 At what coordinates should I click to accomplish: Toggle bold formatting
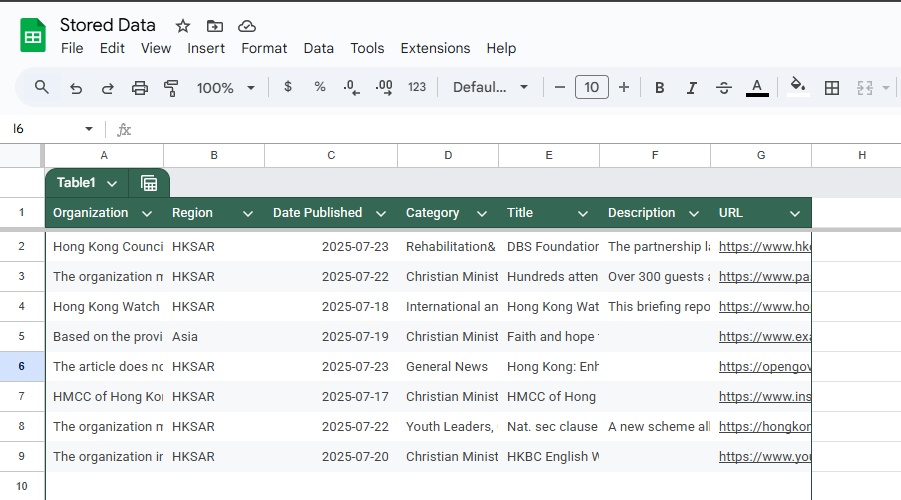(x=659, y=88)
